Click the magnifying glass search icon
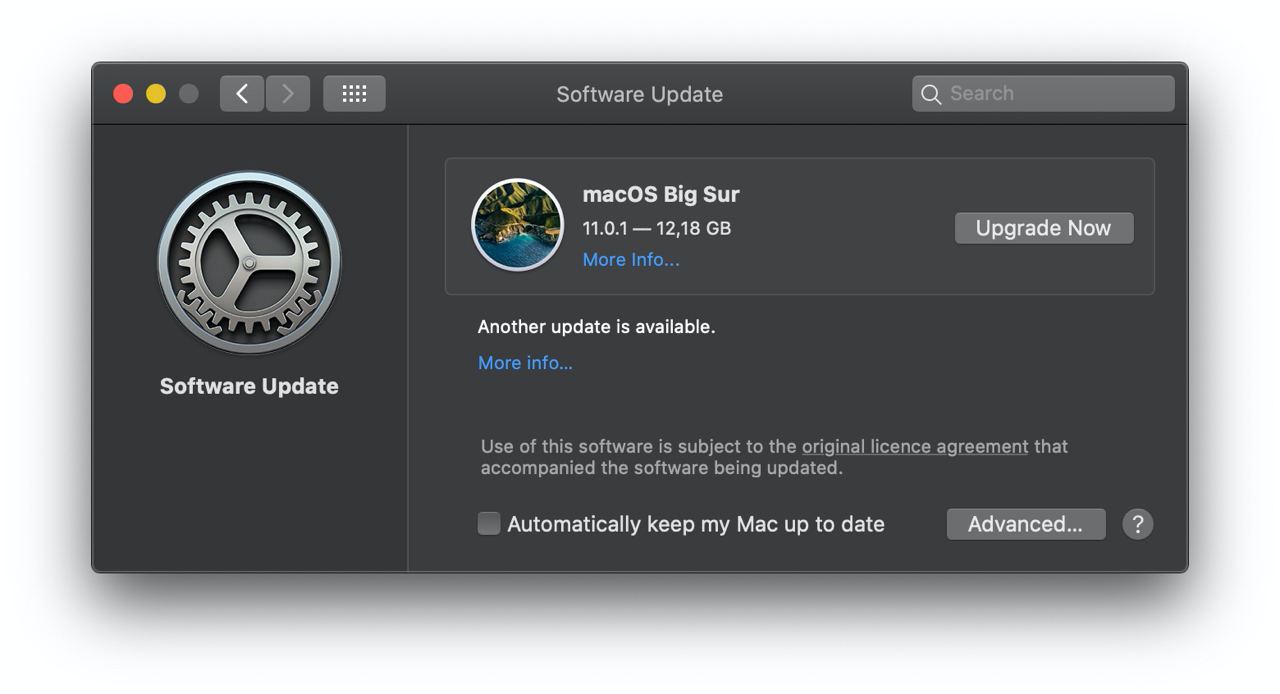Viewport: 1280px width, 694px height. click(x=931, y=94)
